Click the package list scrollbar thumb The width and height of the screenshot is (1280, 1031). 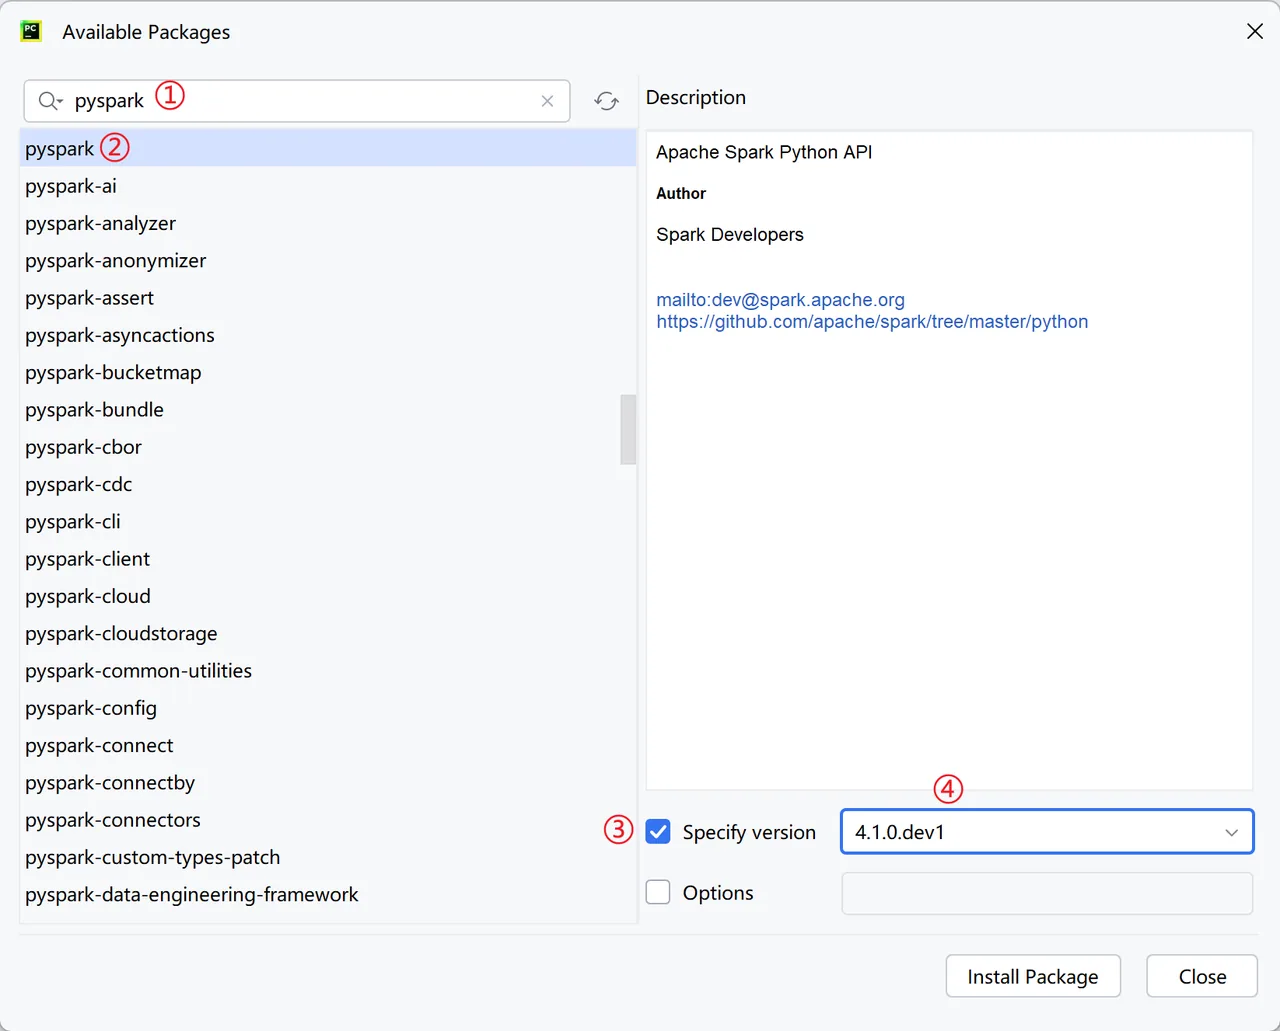coord(628,430)
